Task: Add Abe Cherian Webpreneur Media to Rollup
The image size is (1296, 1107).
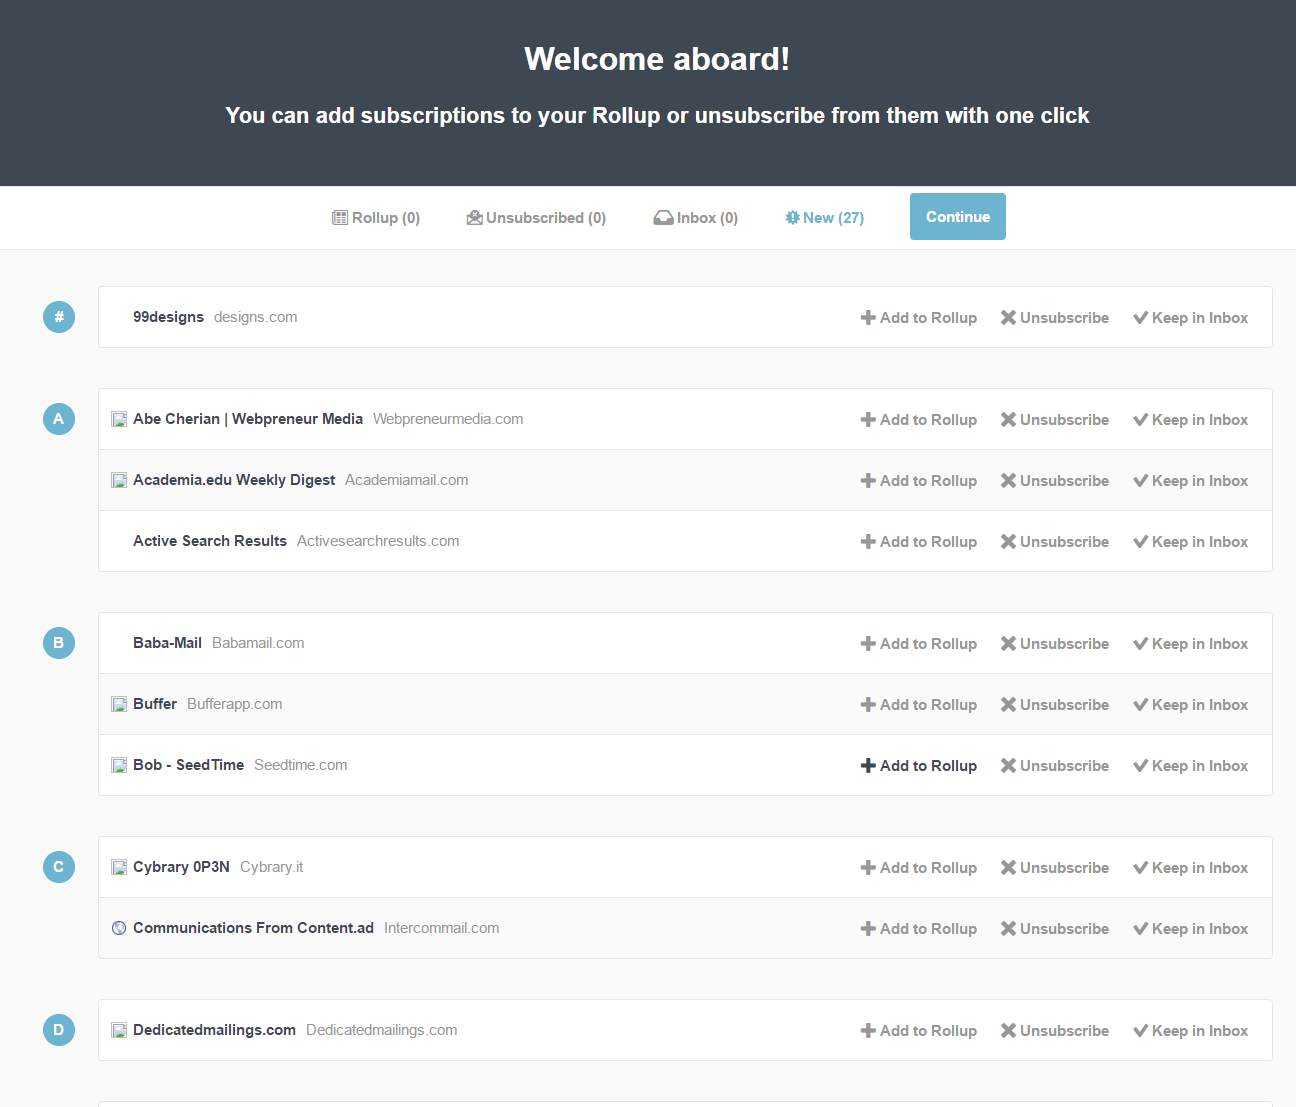Action: (x=919, y=420)
